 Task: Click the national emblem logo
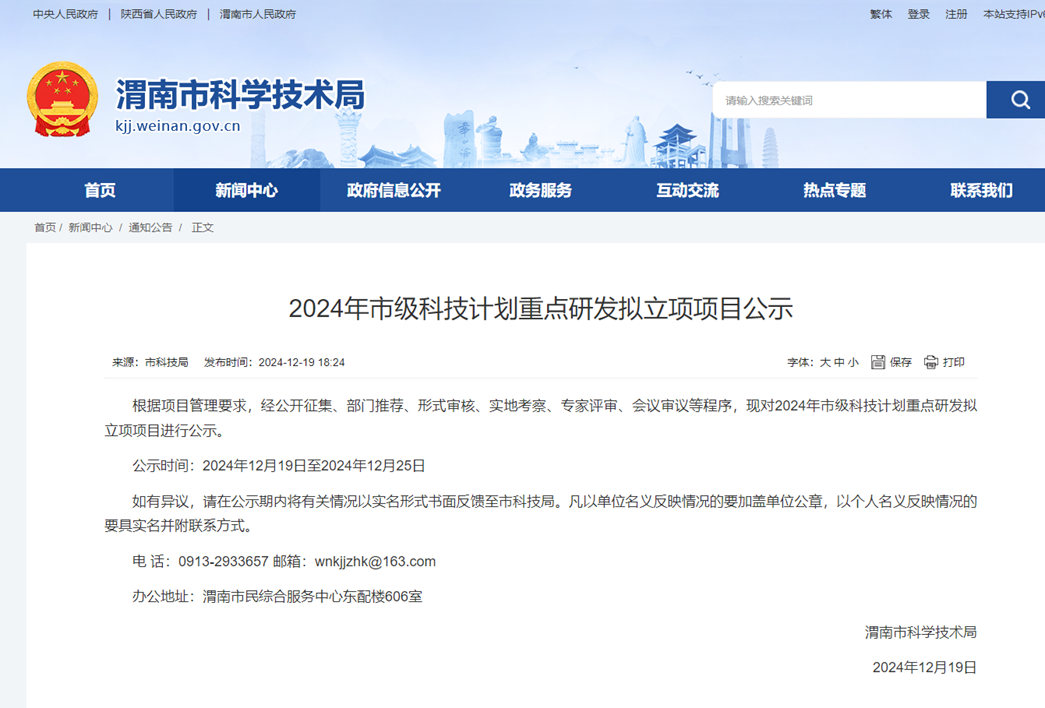click(62, 99)
